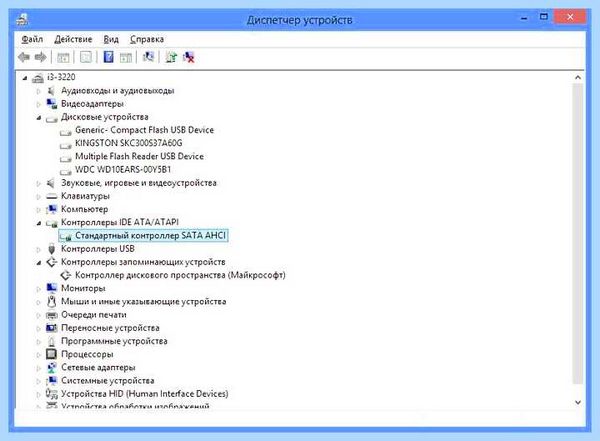Select Звуковые, игровые и видеоустройства text
The height and width of the screenshot is (441, 600).
coord(139,183)
